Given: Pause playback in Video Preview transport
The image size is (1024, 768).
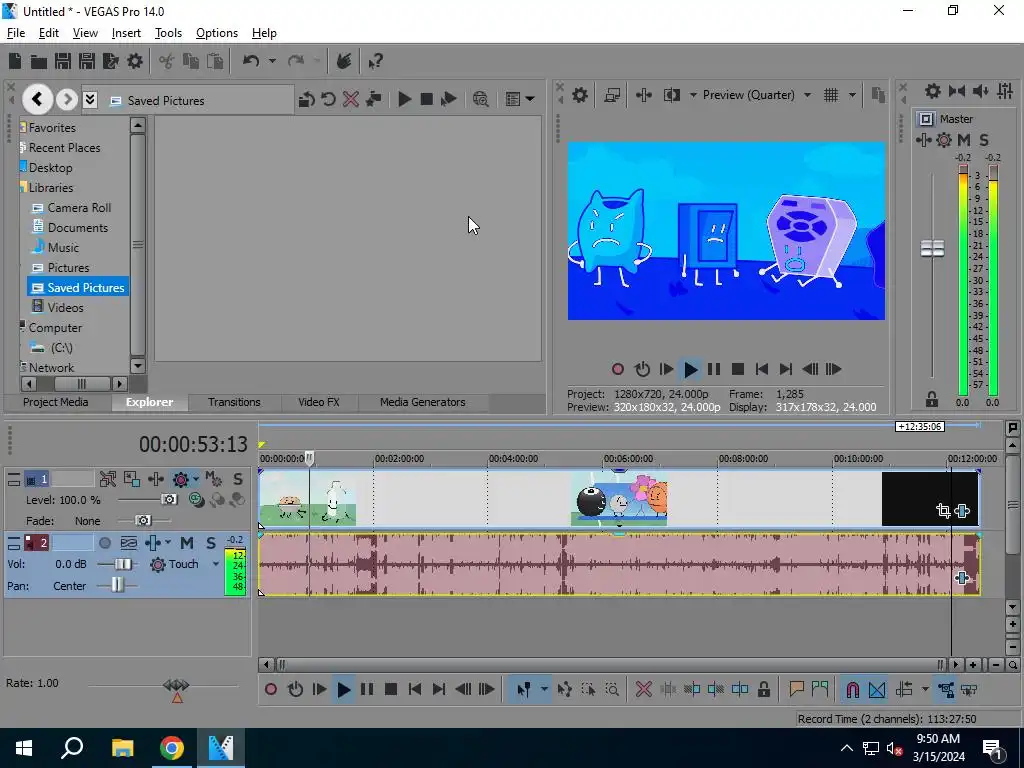Looking at the screenshot, I should [x=714, y=370].
